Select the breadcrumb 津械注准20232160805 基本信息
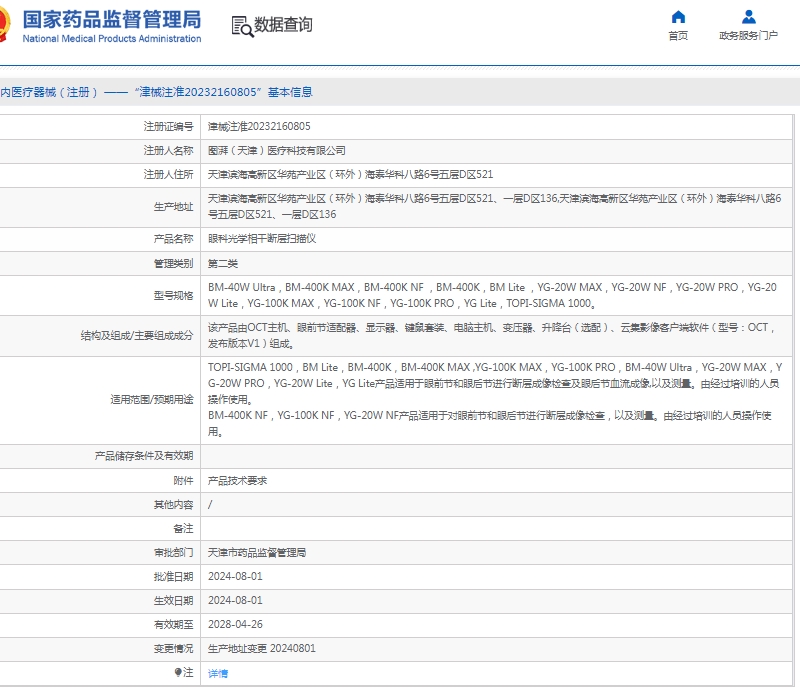 click(x=223, y=92)
